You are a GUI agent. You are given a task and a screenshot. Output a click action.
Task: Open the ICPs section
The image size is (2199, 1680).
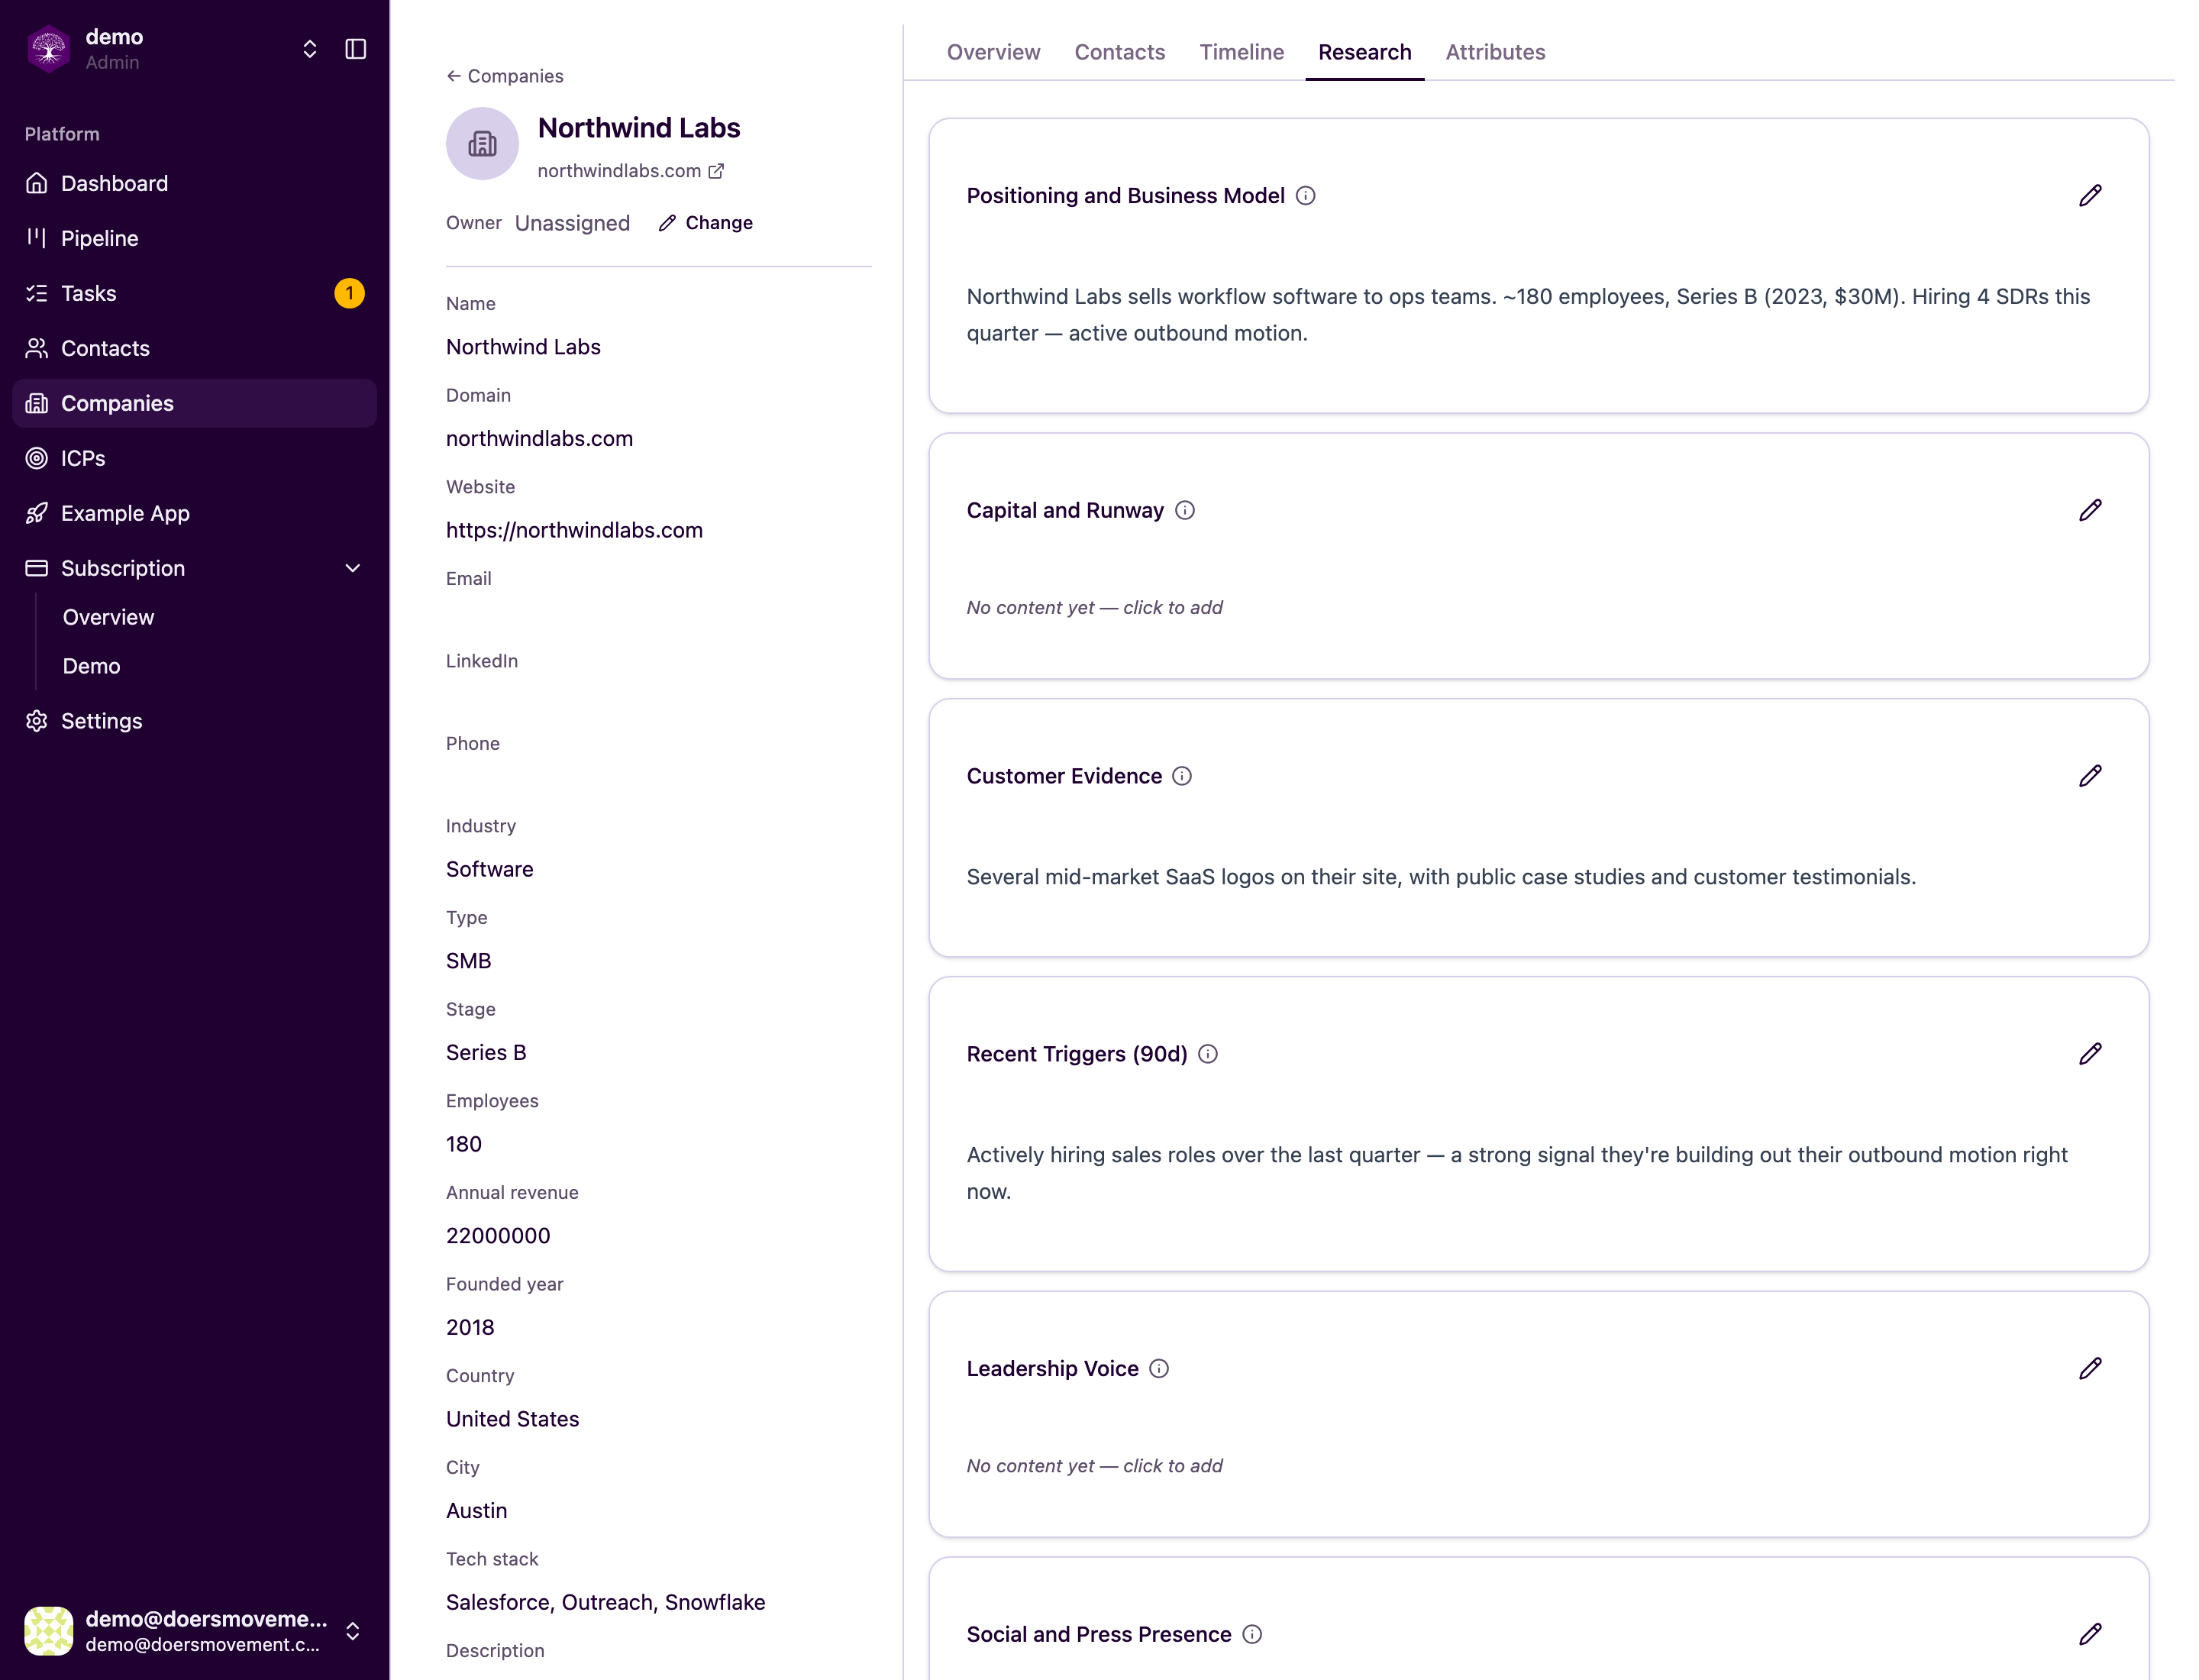(194, 458)
